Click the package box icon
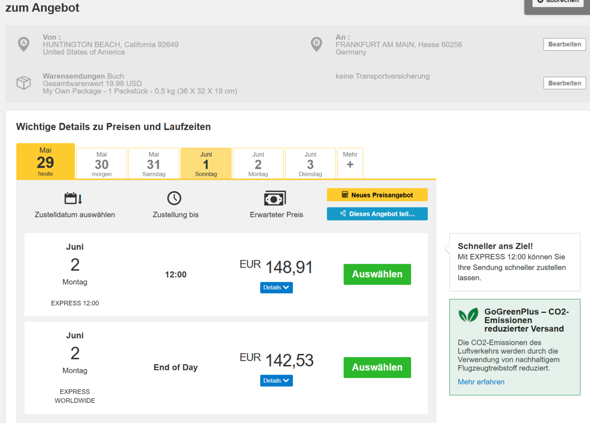Screen dimensions: 590x423 coord(24,83)
